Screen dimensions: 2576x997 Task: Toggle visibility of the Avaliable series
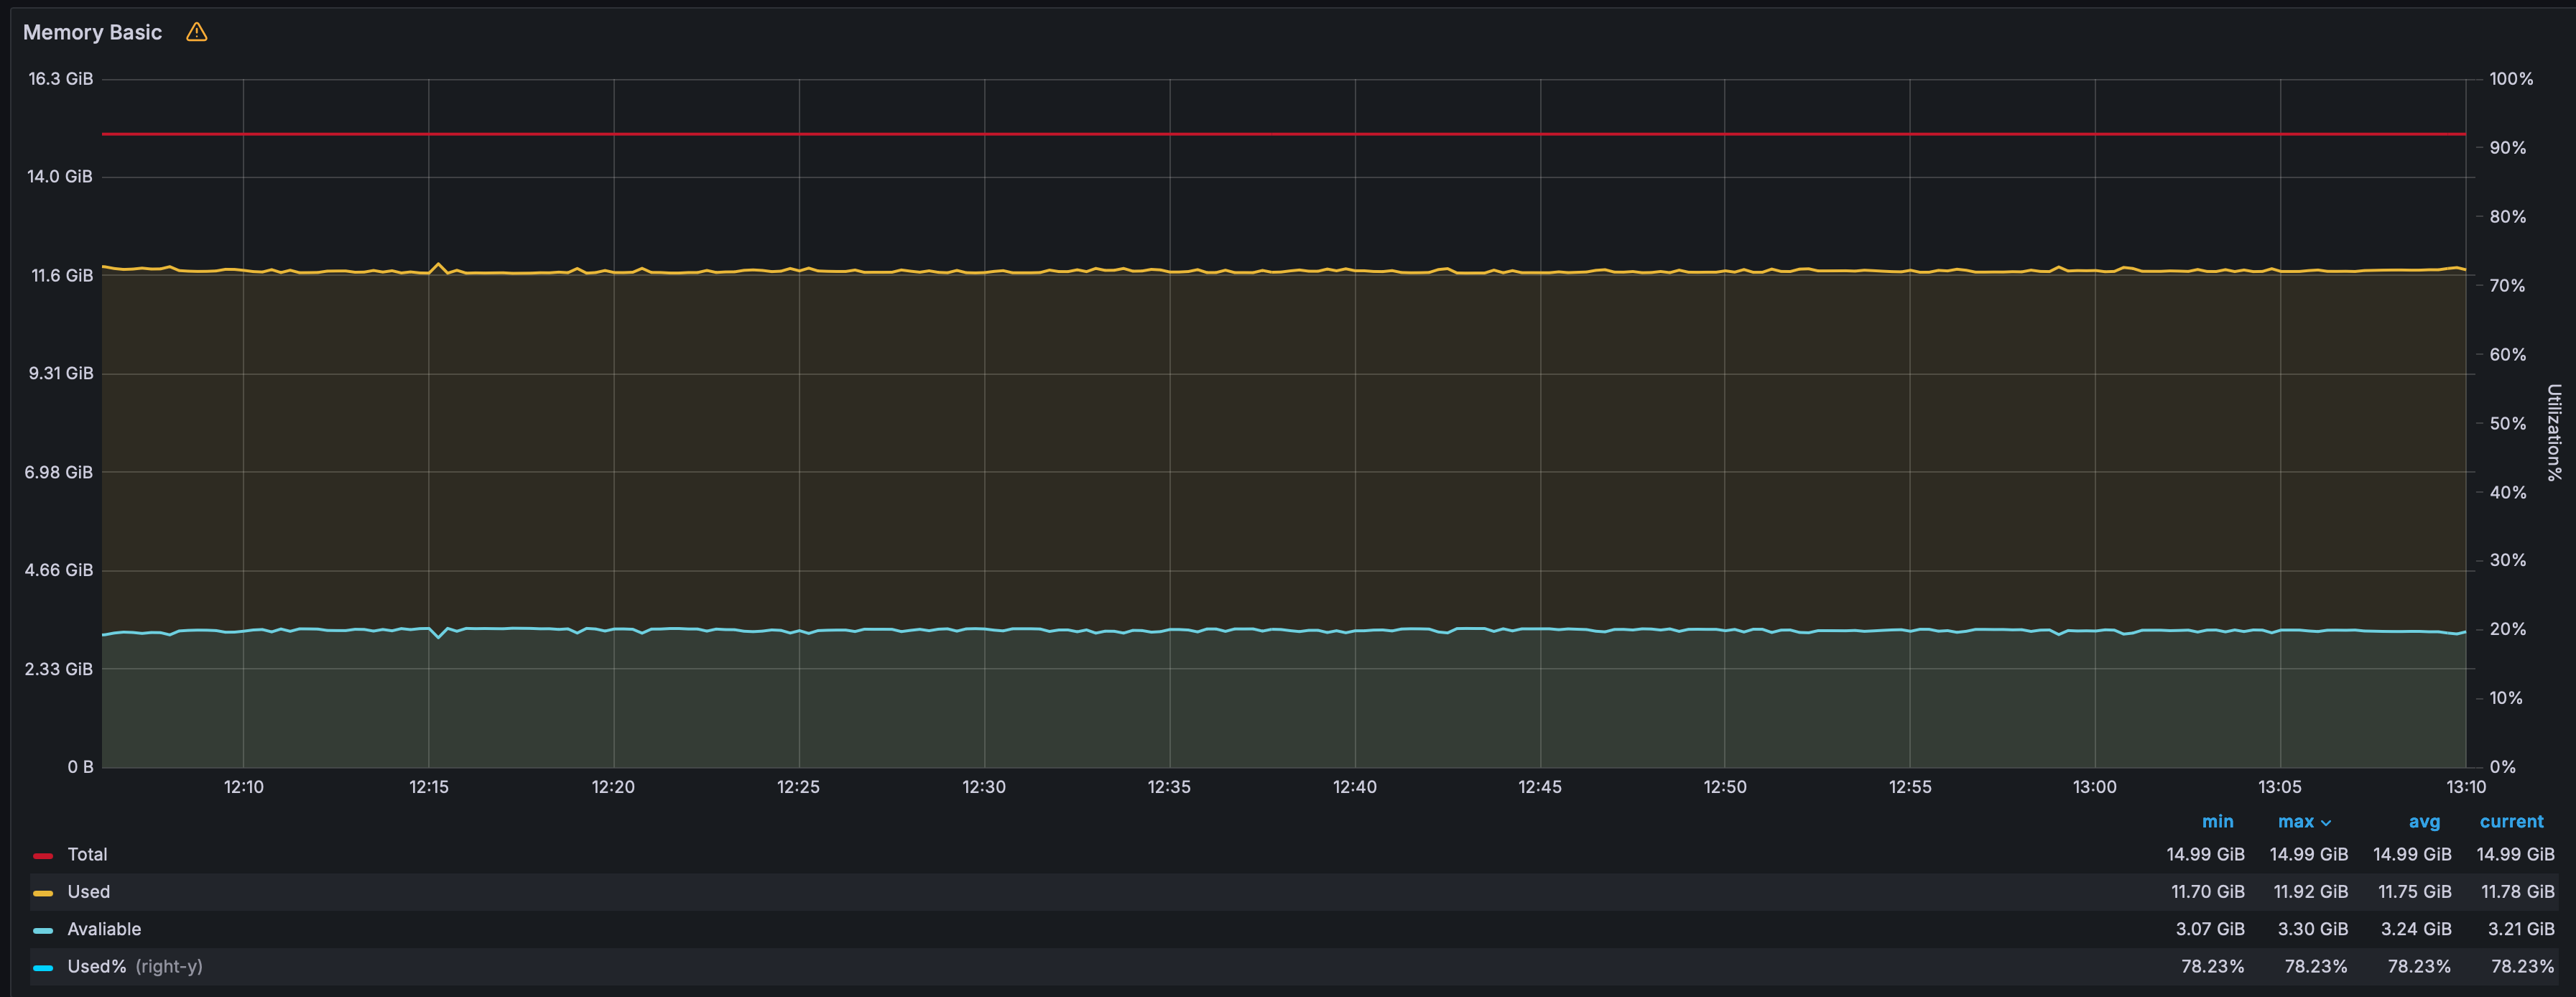point(104,929)
